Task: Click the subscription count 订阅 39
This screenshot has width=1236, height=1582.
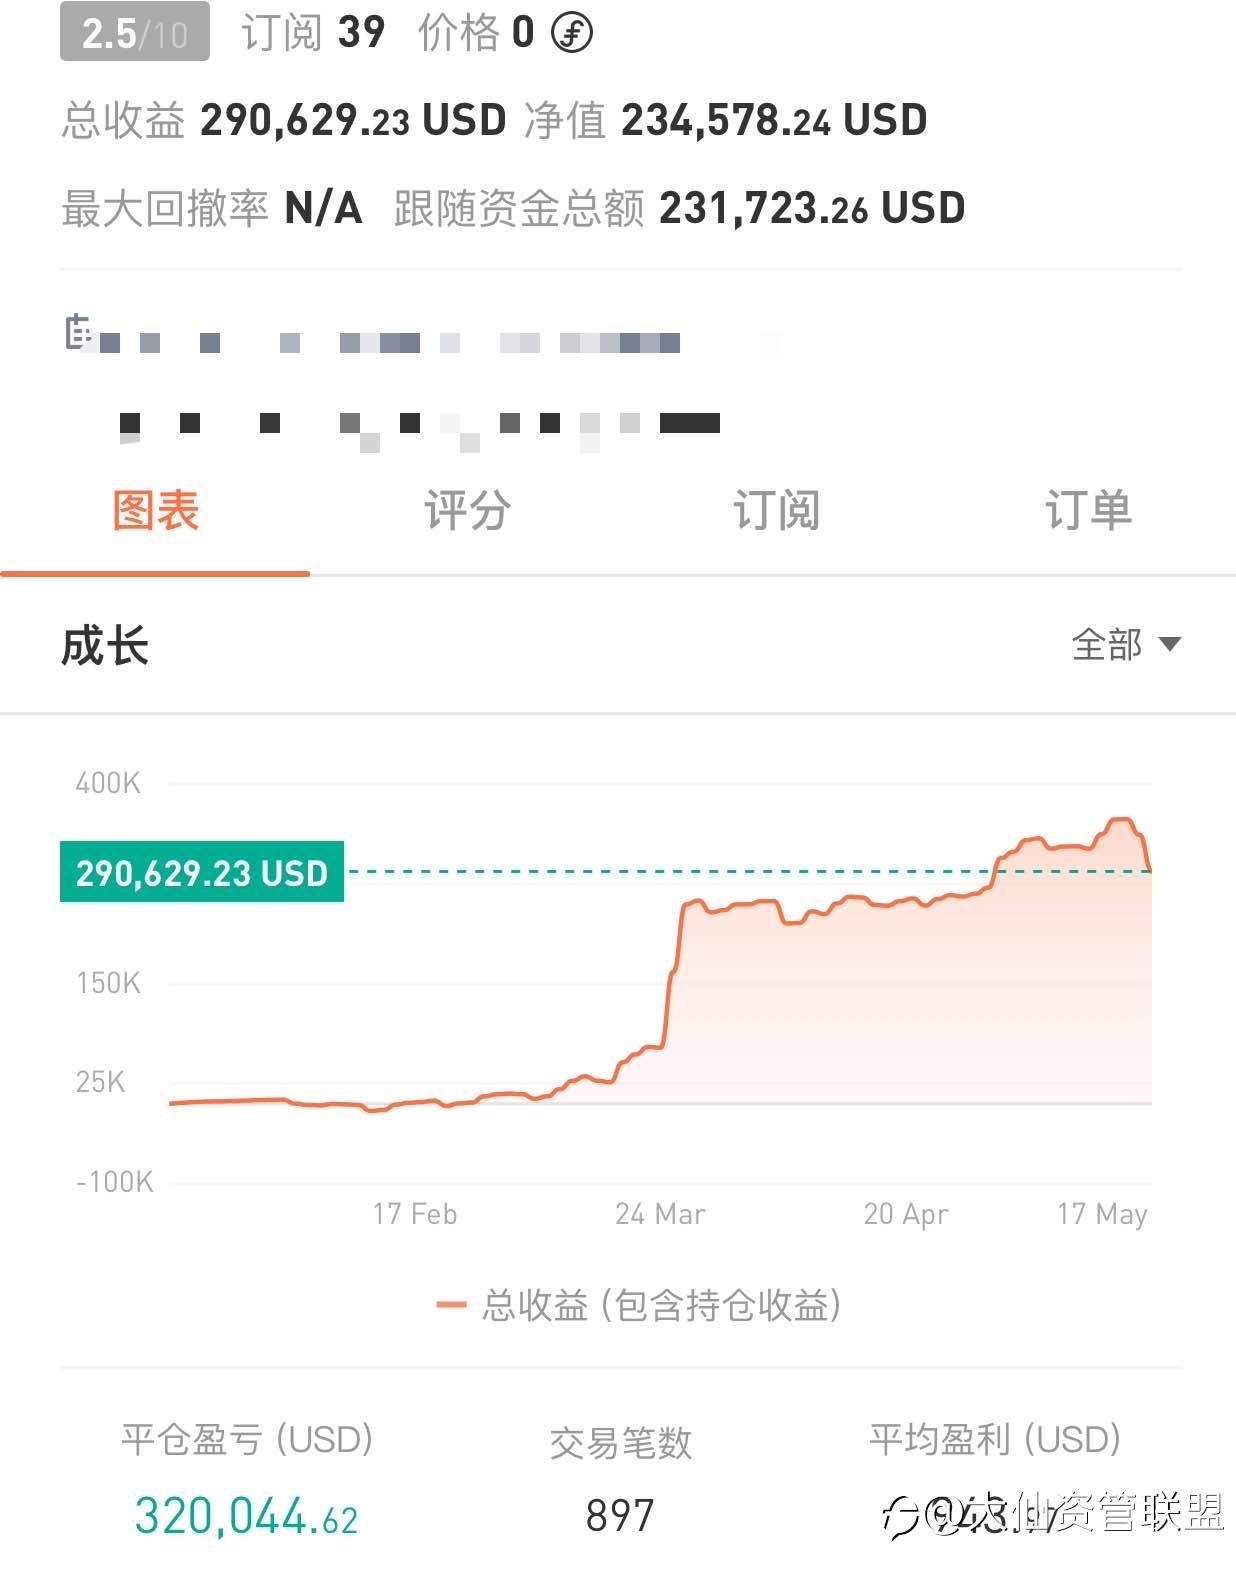Action: click(313, 33)
